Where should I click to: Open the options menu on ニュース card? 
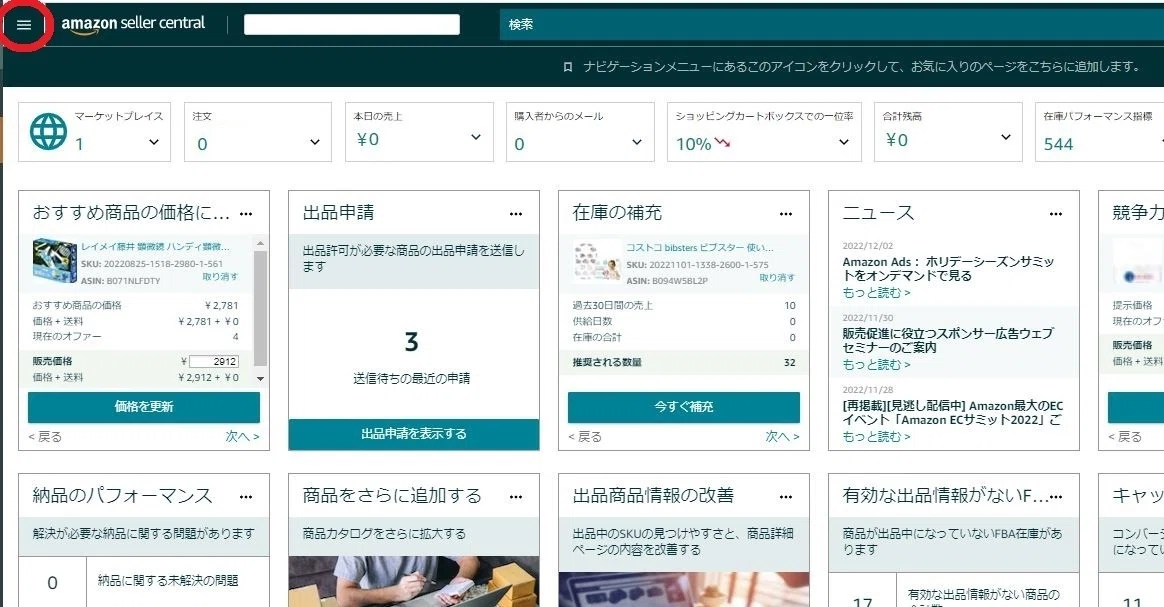[x=1056, y=214]
